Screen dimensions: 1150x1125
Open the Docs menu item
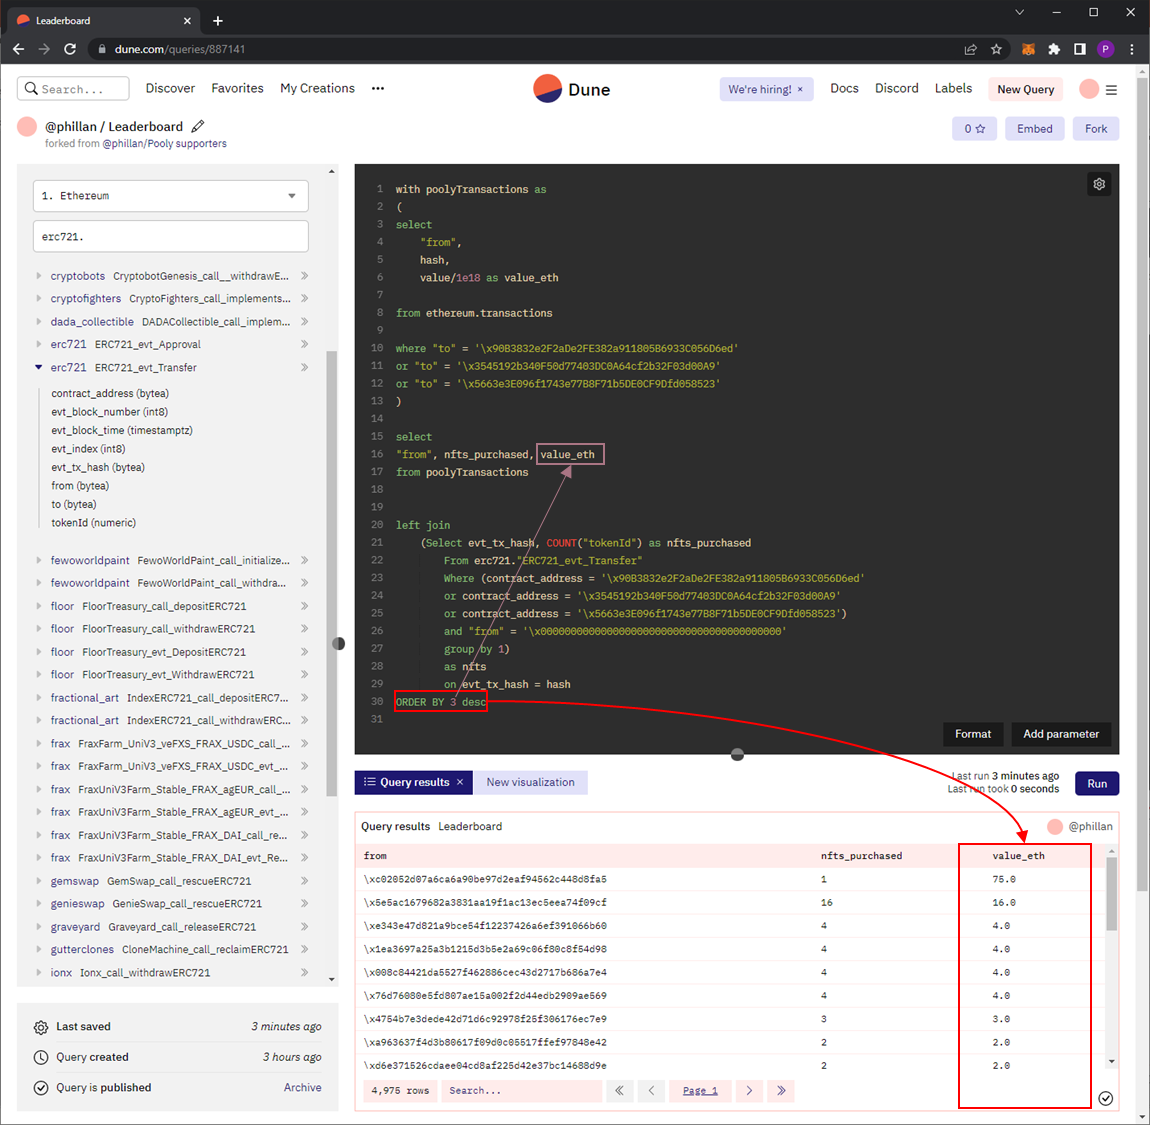point(844,88)
